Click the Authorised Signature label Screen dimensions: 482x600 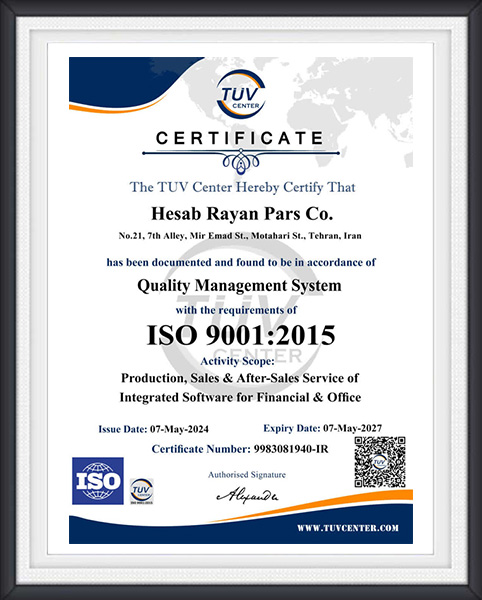pyautogui.click(x=247, y=475)
